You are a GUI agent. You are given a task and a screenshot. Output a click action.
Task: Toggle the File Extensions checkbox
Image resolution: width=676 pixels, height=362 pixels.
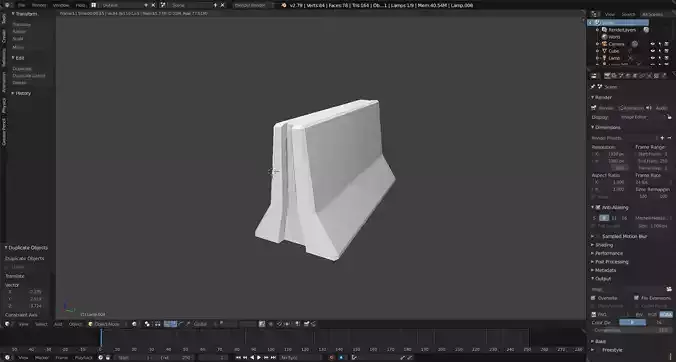coord(636,298)
